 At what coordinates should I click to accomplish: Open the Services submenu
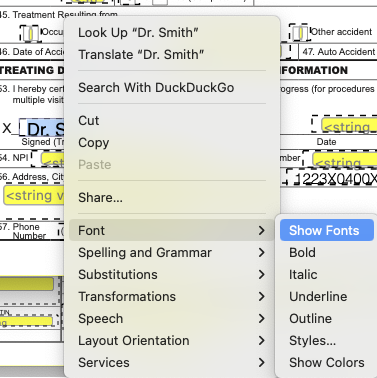tap(172, 362)
